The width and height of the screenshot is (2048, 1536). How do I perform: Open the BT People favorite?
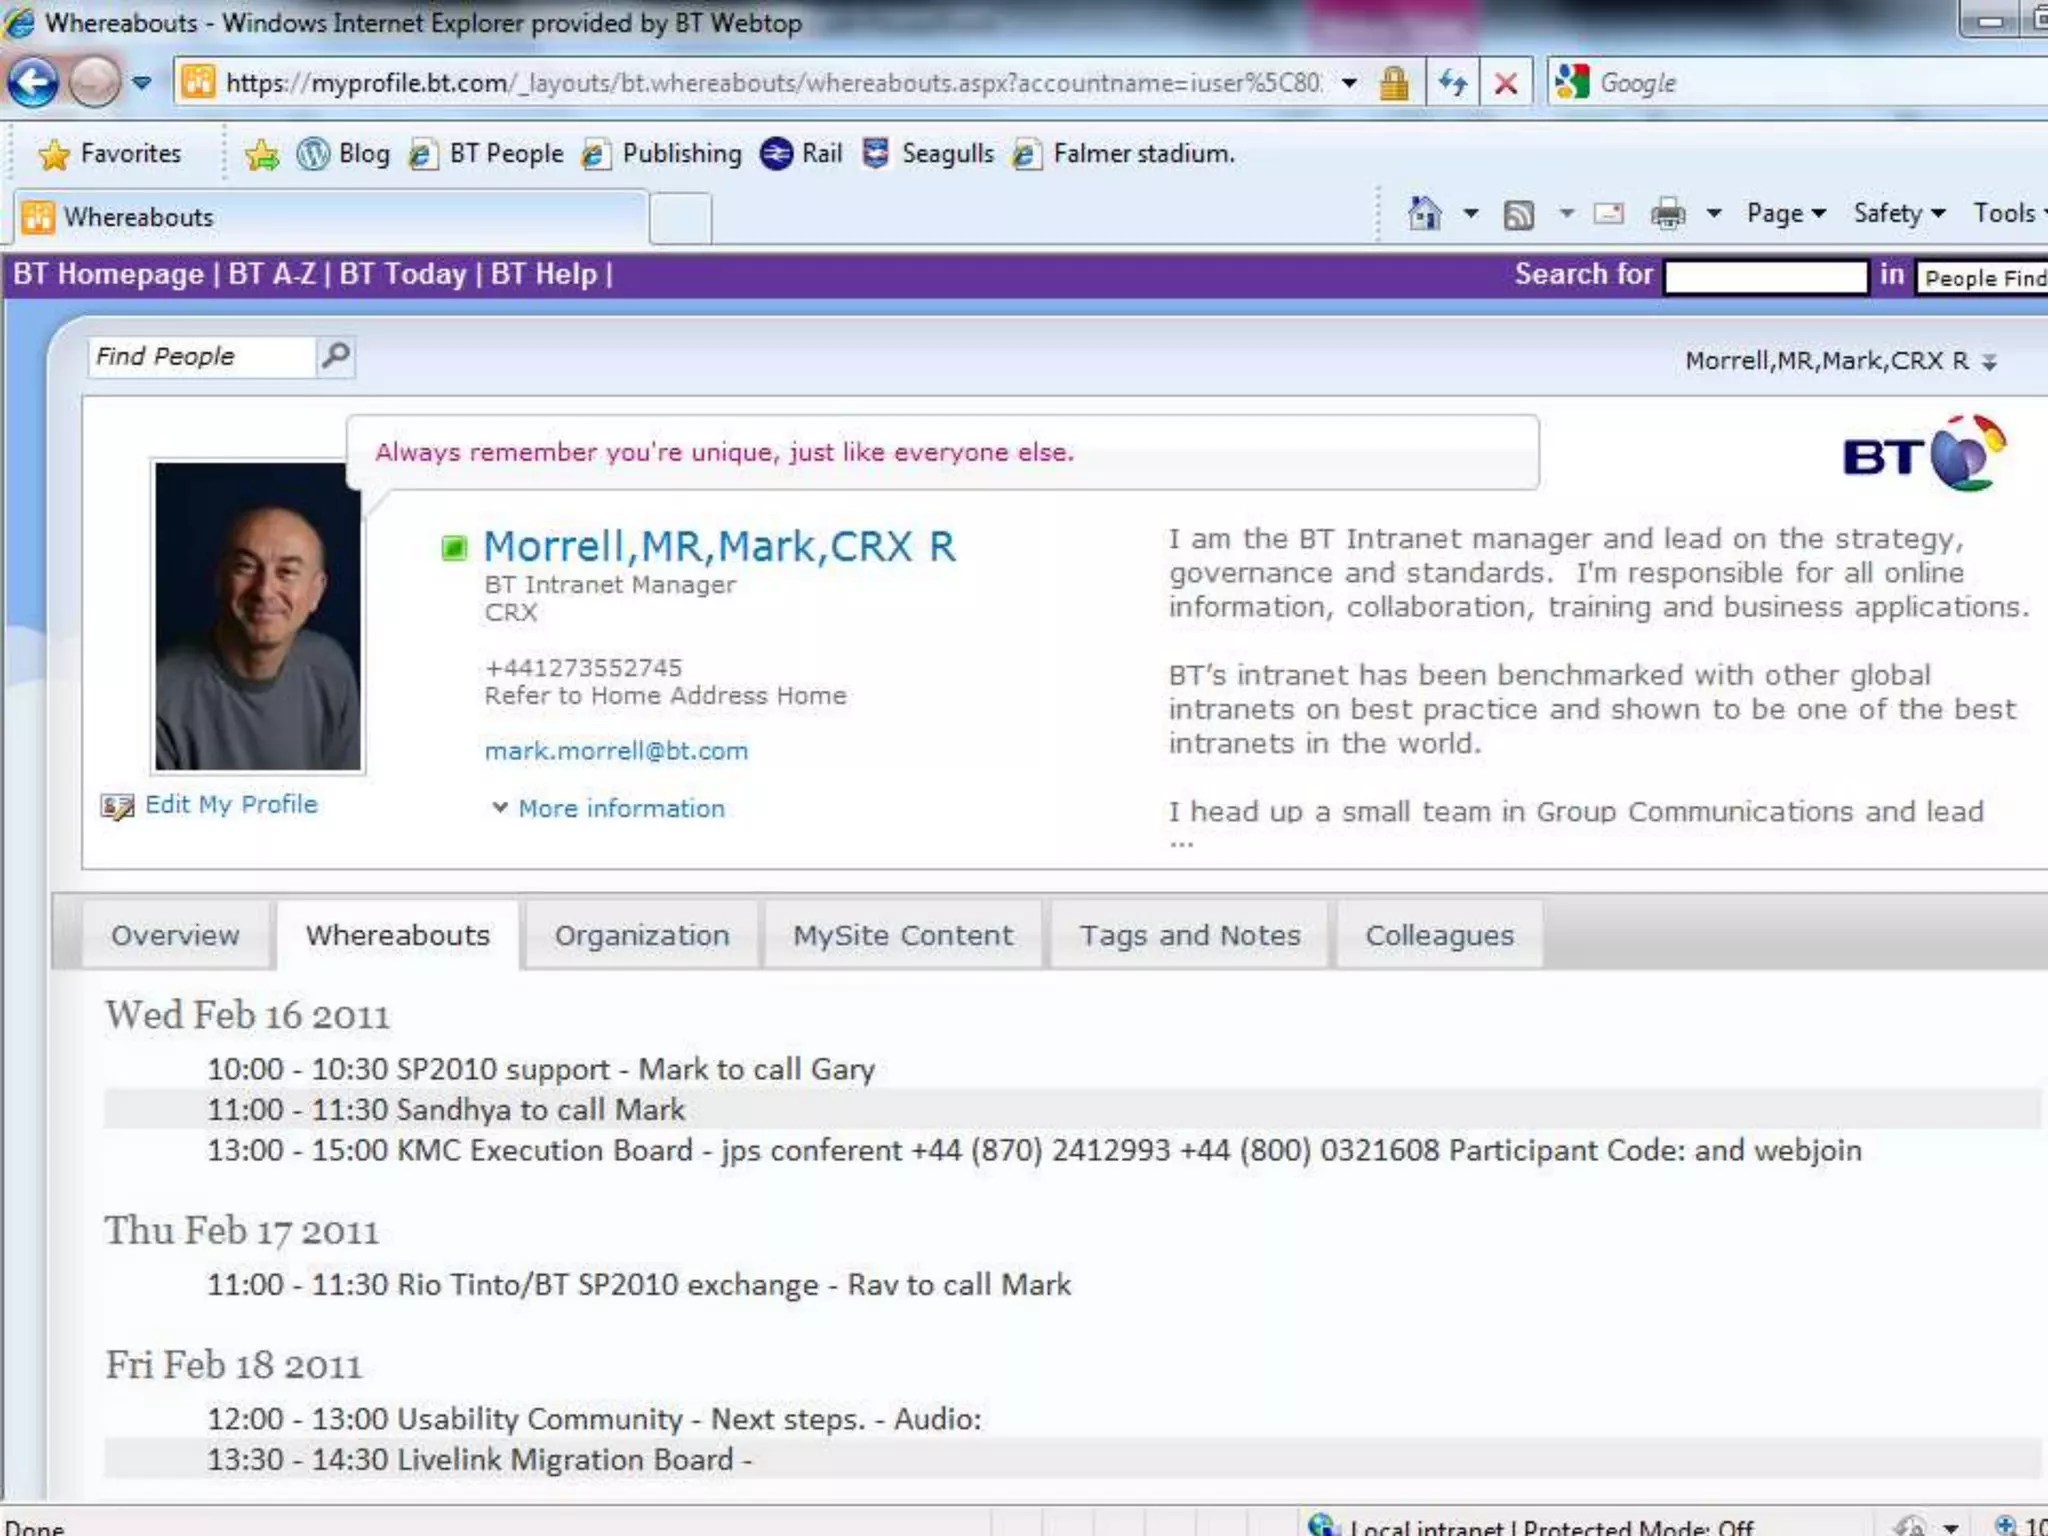click(x=486, y=154)
